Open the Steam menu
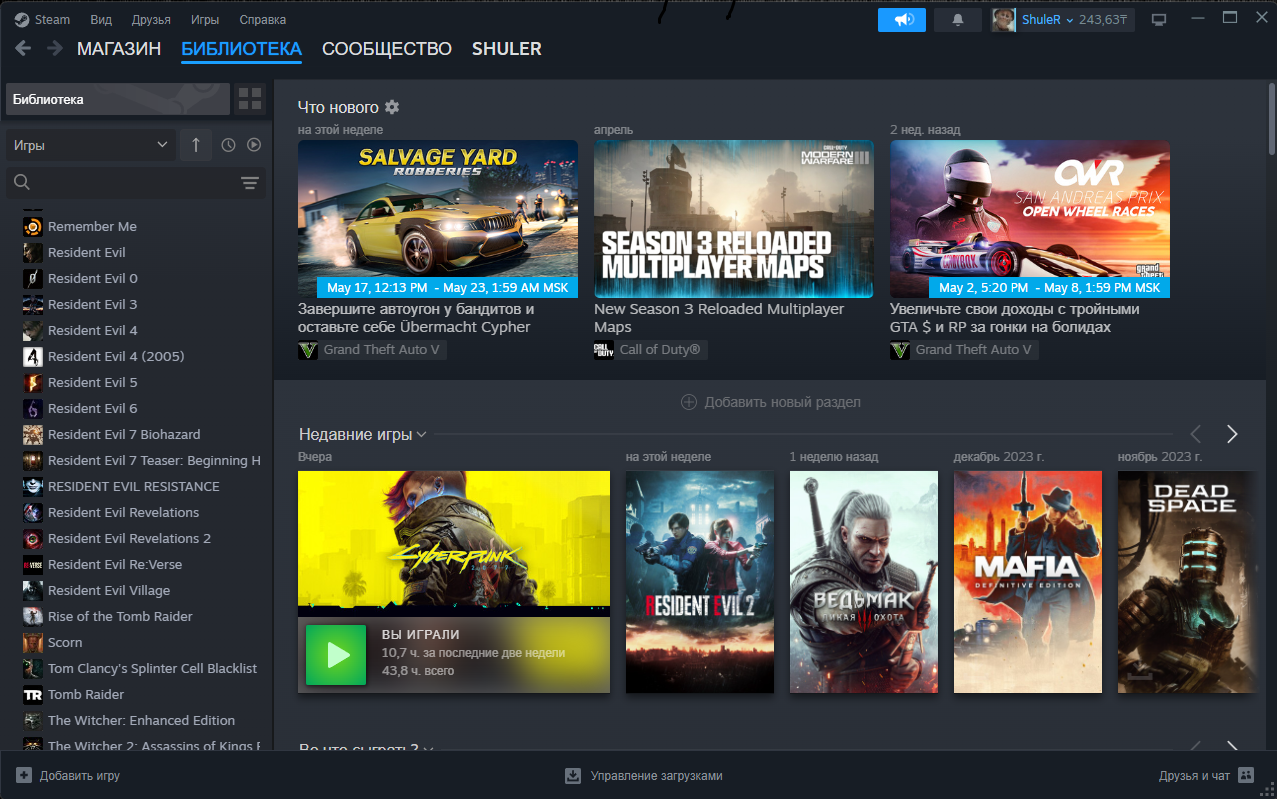This screenshot has height=799, width=1277. point(52,19)
